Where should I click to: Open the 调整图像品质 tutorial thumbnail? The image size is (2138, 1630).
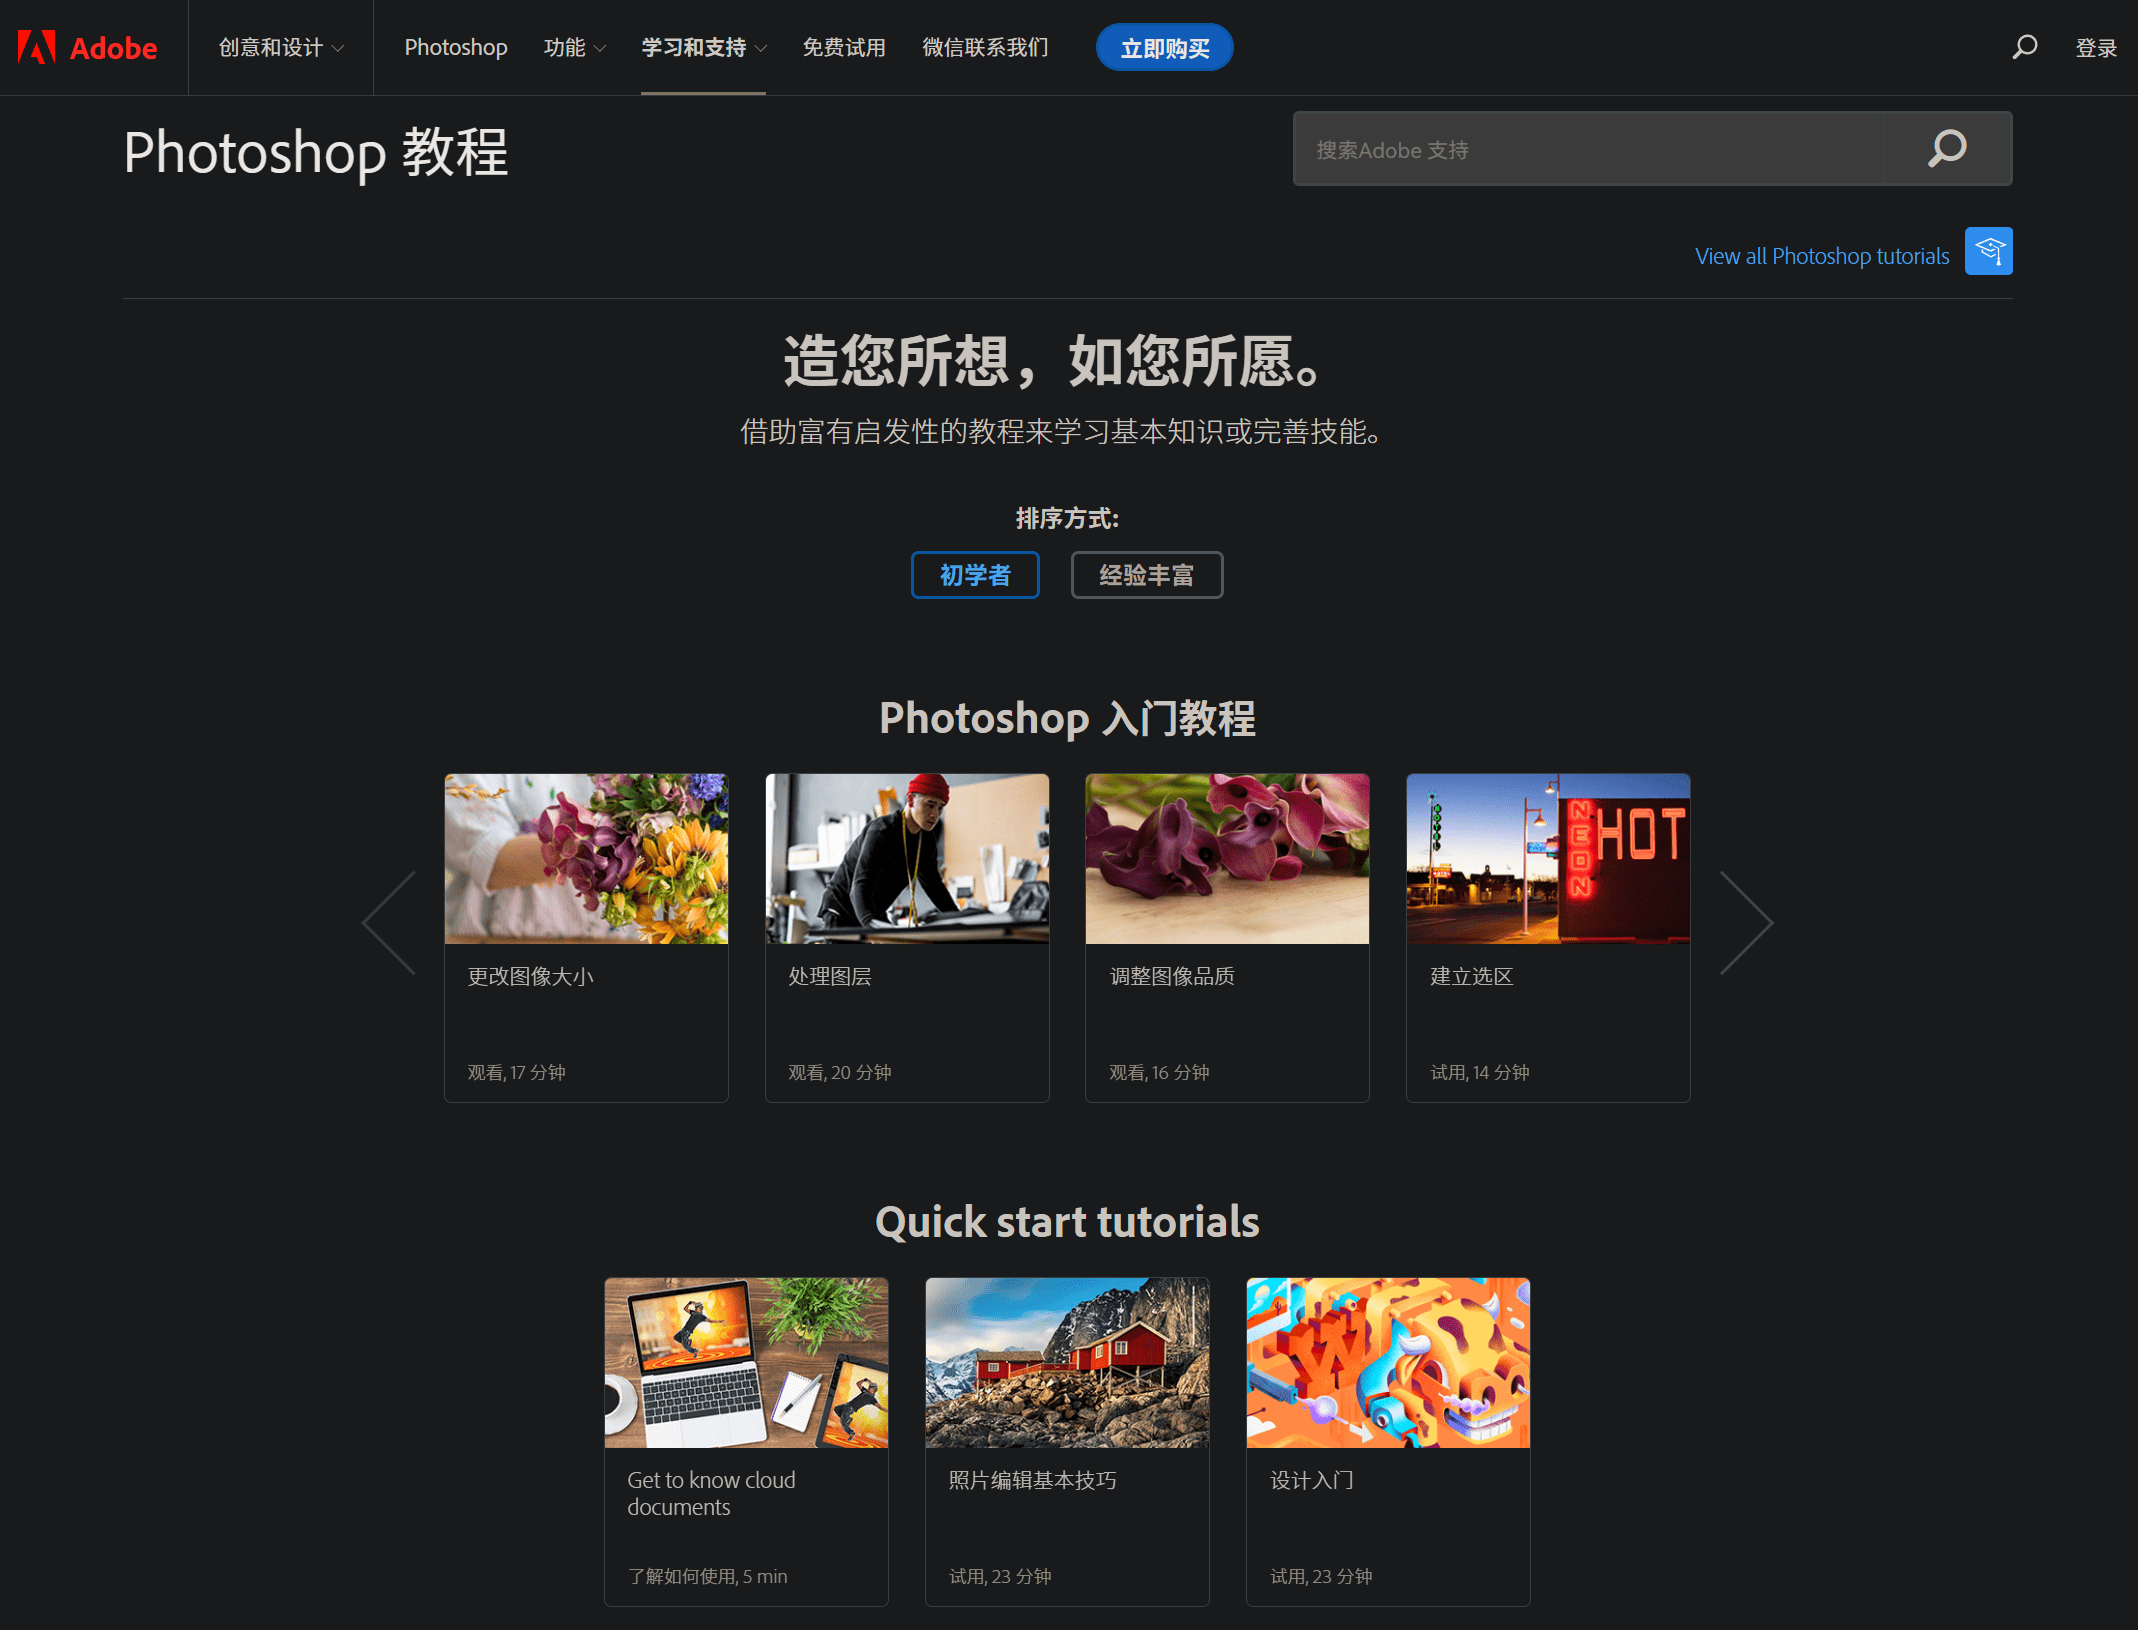[1227, 858]
